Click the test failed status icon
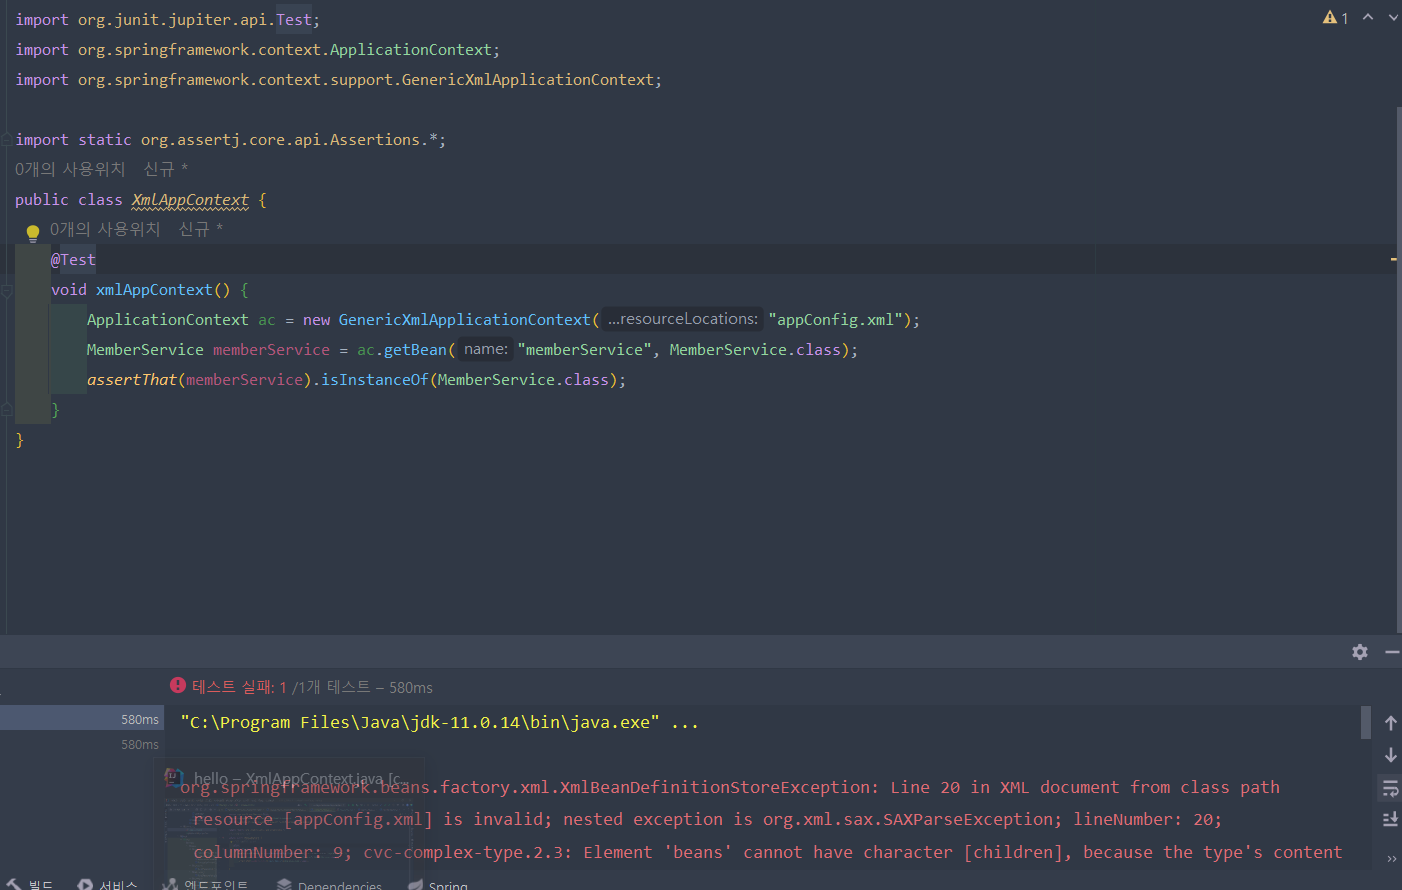The height and width of the screenshot is (890, 1402). [178, 685]
